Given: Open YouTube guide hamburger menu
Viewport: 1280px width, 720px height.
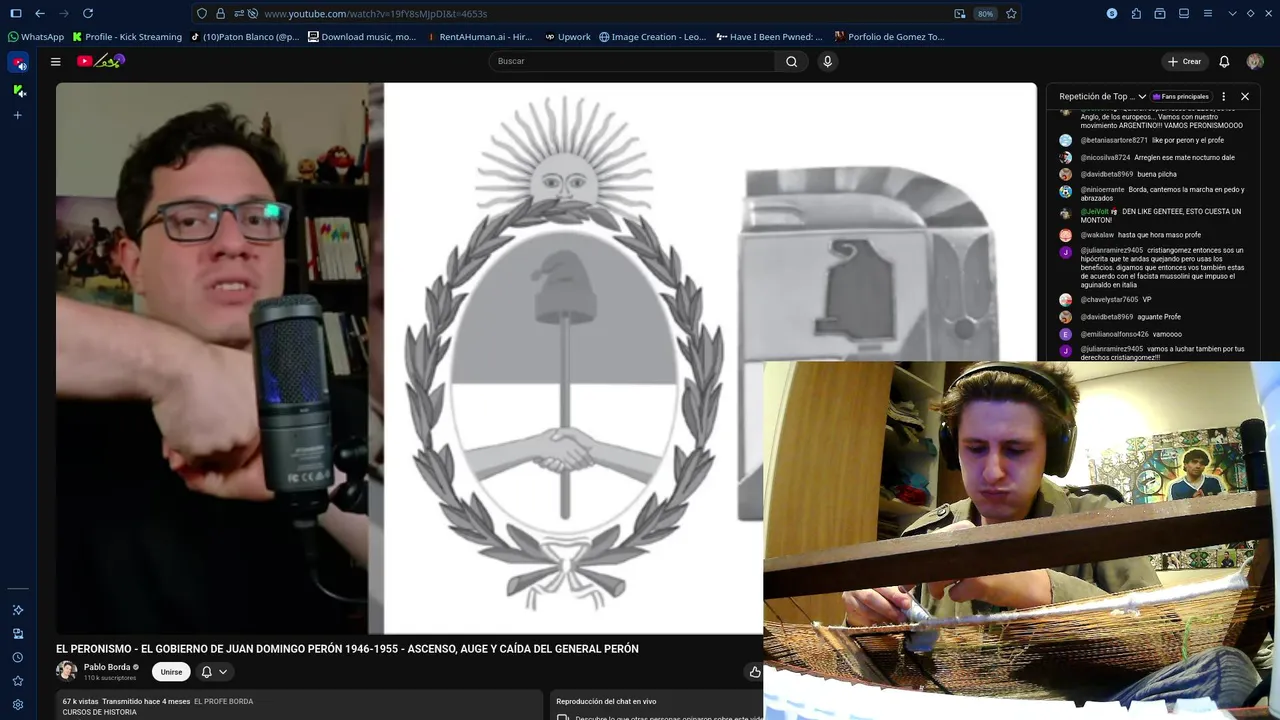Looking at the screenshot, I should [x=56, y=61].
